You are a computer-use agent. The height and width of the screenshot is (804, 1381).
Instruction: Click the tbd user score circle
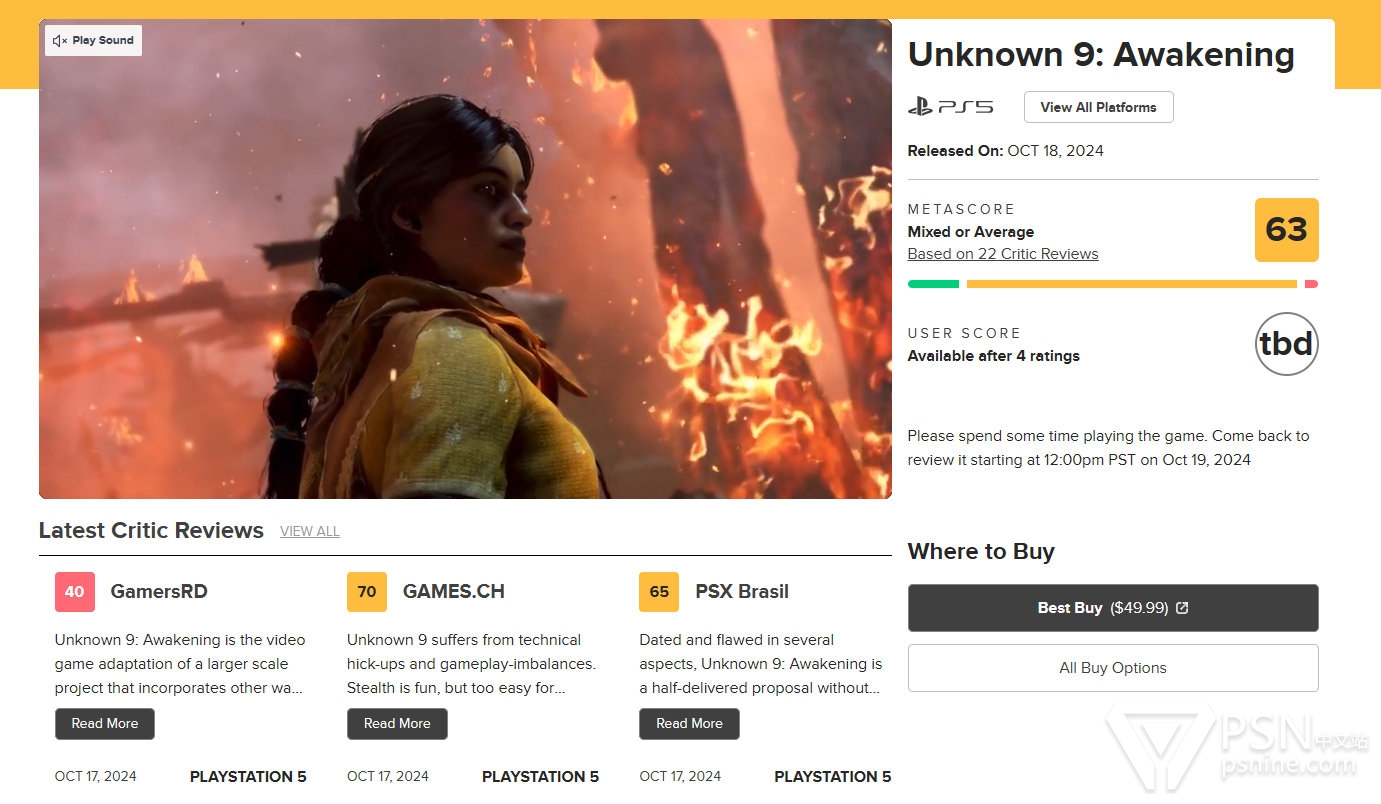[1286, 344]
